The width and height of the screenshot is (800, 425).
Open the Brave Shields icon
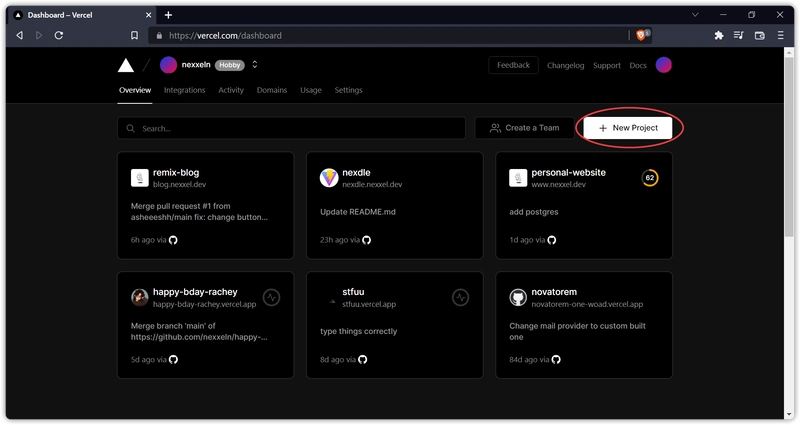coord(642,35)
